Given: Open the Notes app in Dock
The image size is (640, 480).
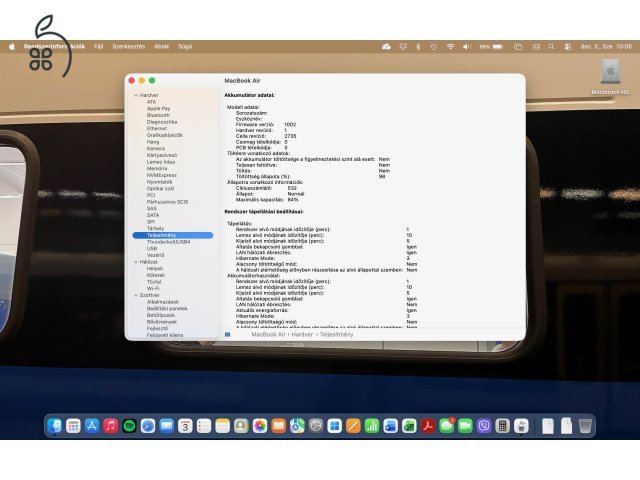Looking at the screenshot, I should 222,426.
